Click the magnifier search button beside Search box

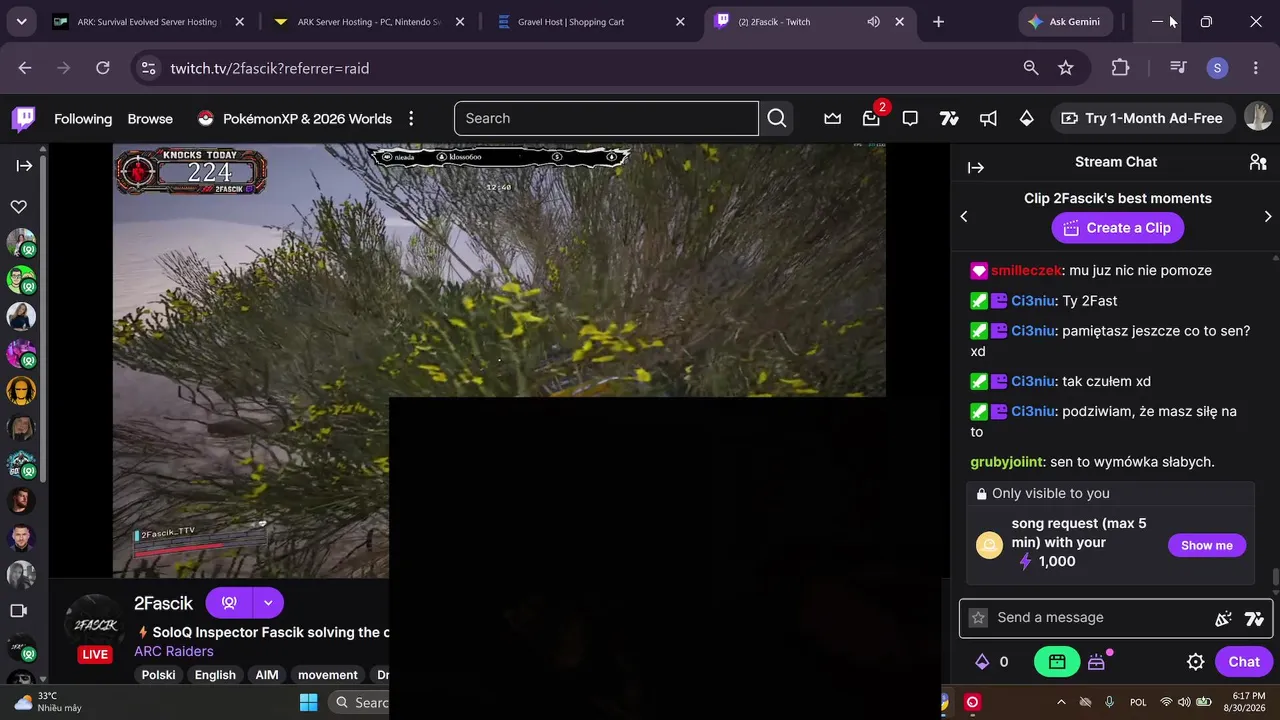[x=777, y=118]
